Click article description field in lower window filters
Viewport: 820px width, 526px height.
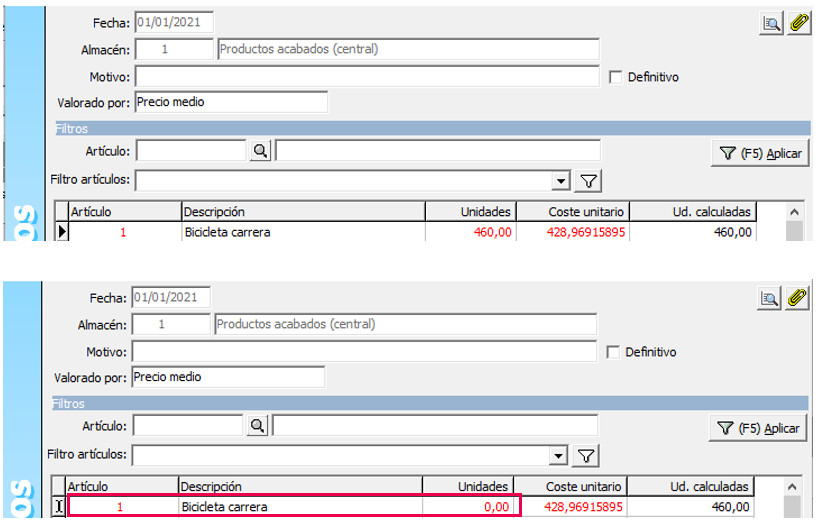pos(435,426)
